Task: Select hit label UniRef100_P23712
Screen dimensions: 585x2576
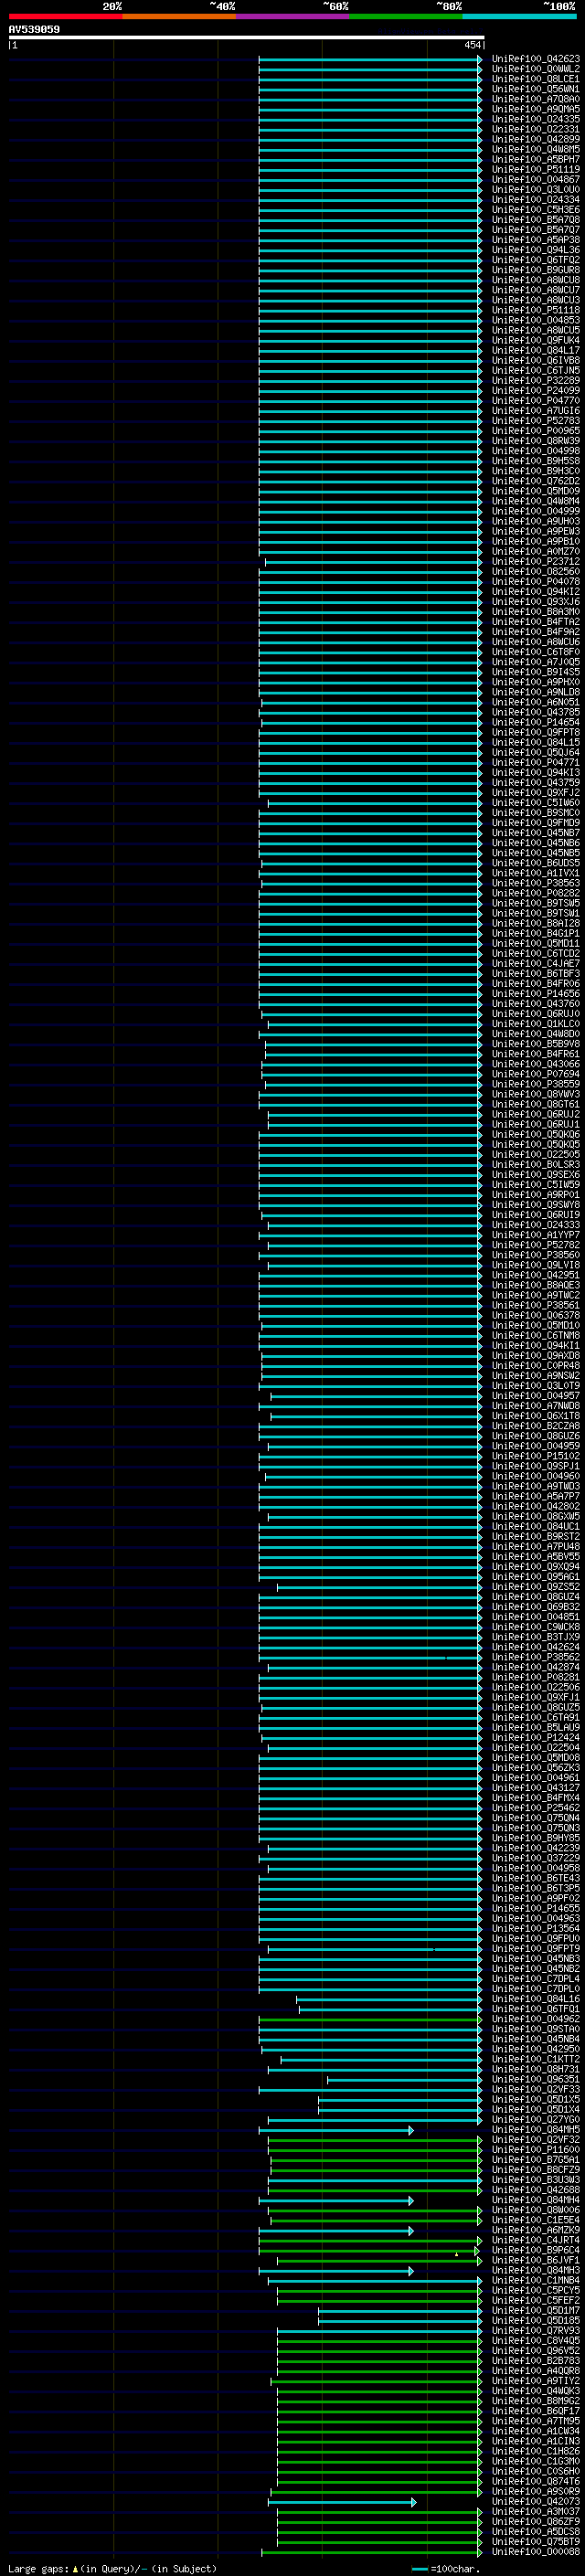Action: (x=536, y=562)
